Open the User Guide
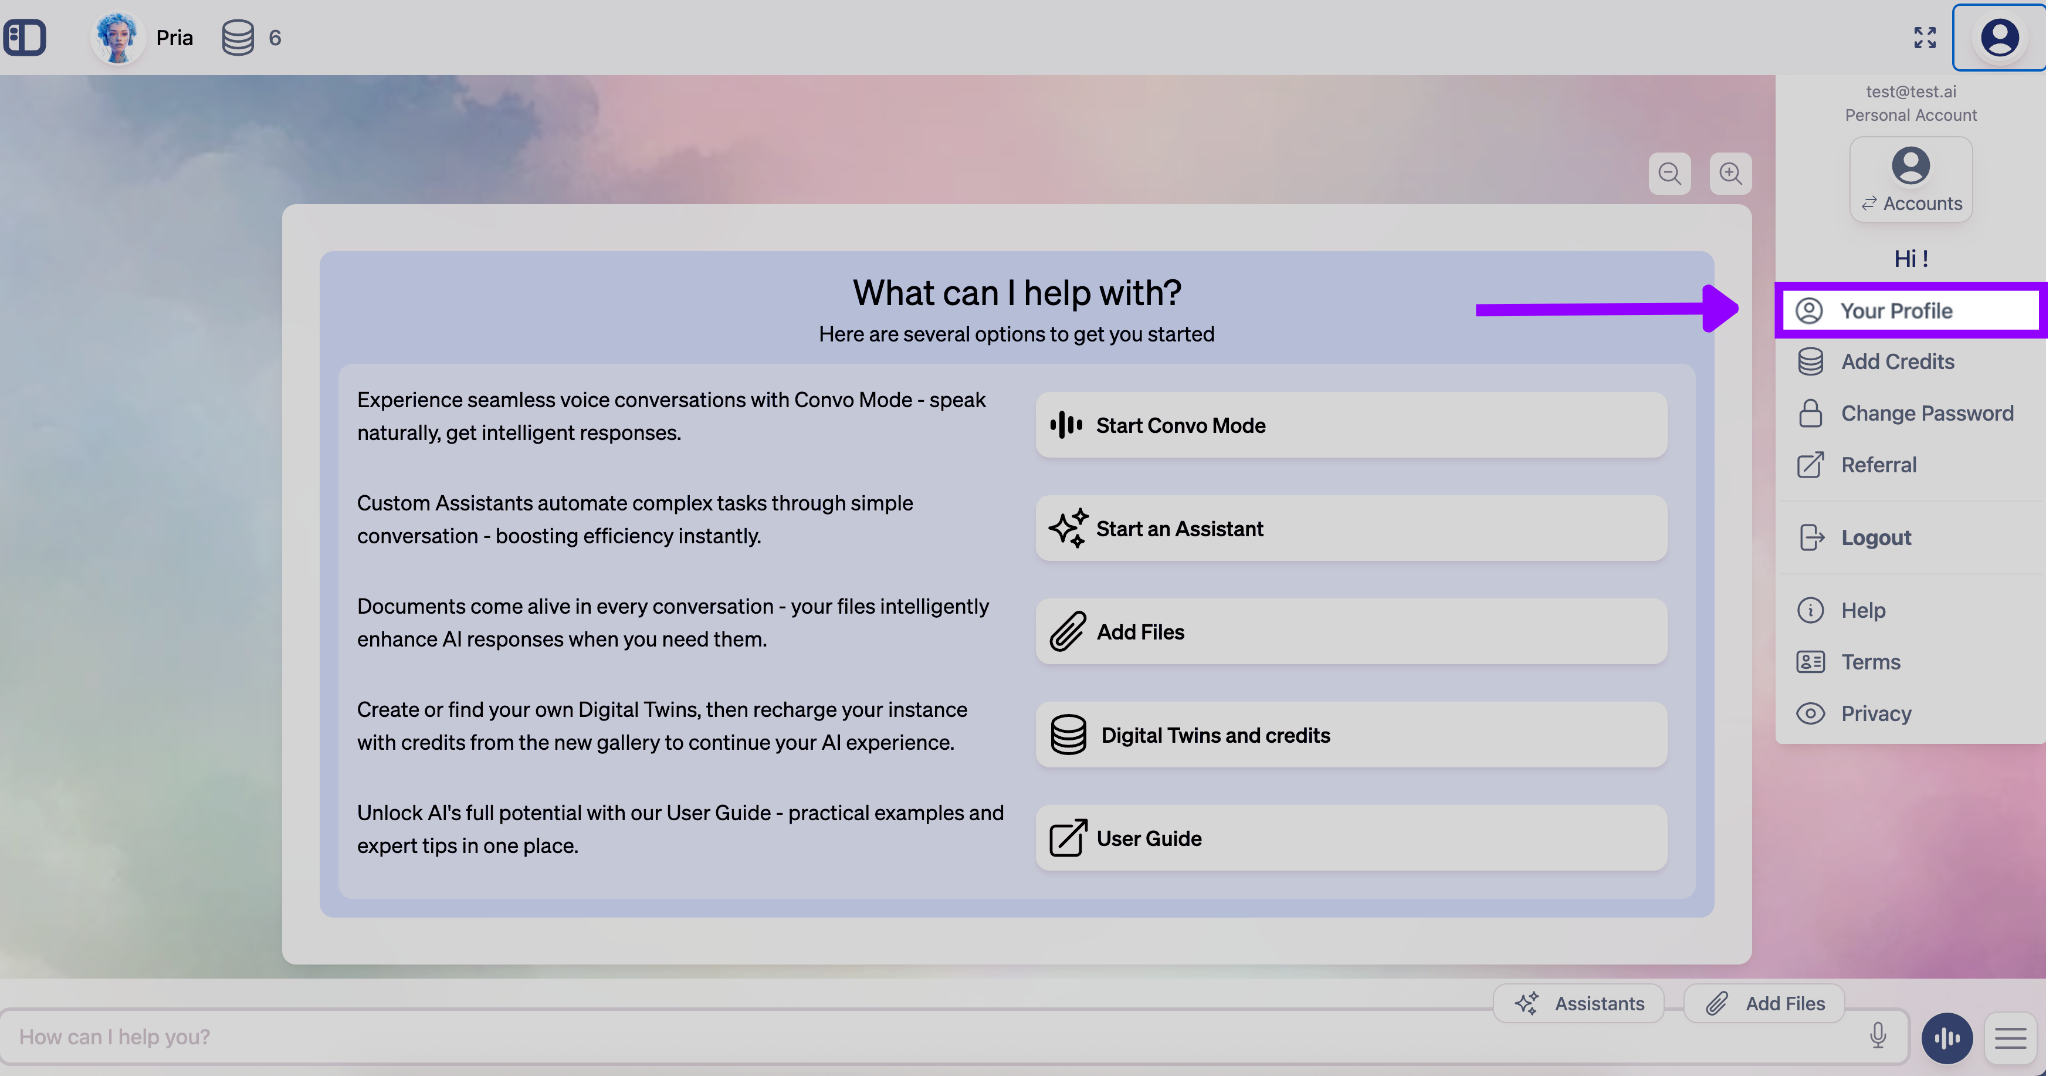Viewport: 2048px width, 1076px height. [x=1349, y=838]
